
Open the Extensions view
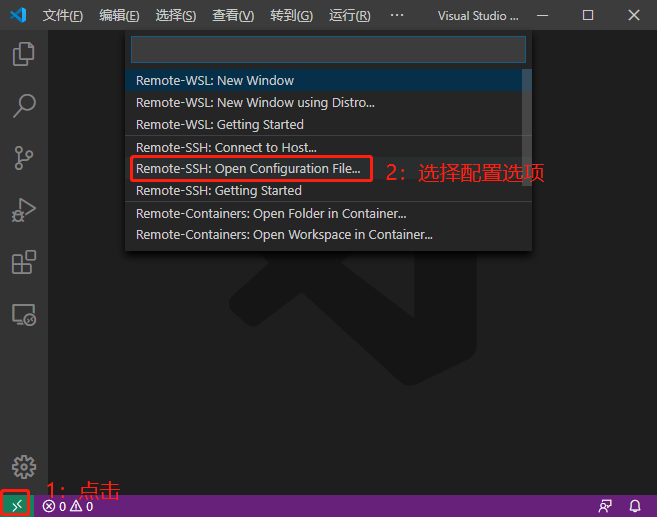23,262
